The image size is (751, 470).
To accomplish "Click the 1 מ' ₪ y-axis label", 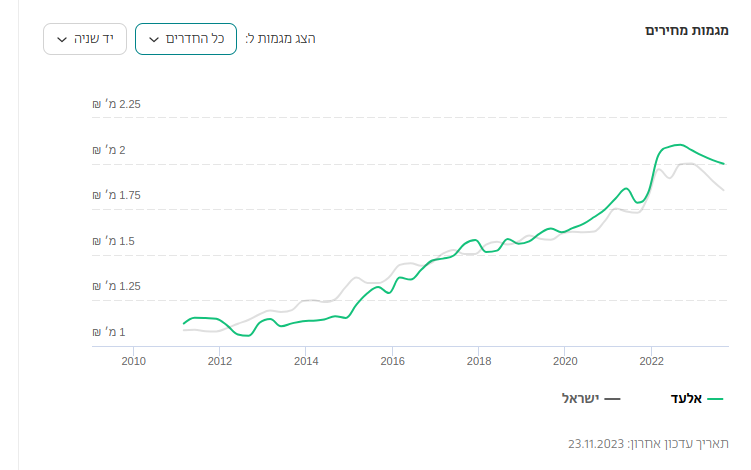I will pos(110,332).
